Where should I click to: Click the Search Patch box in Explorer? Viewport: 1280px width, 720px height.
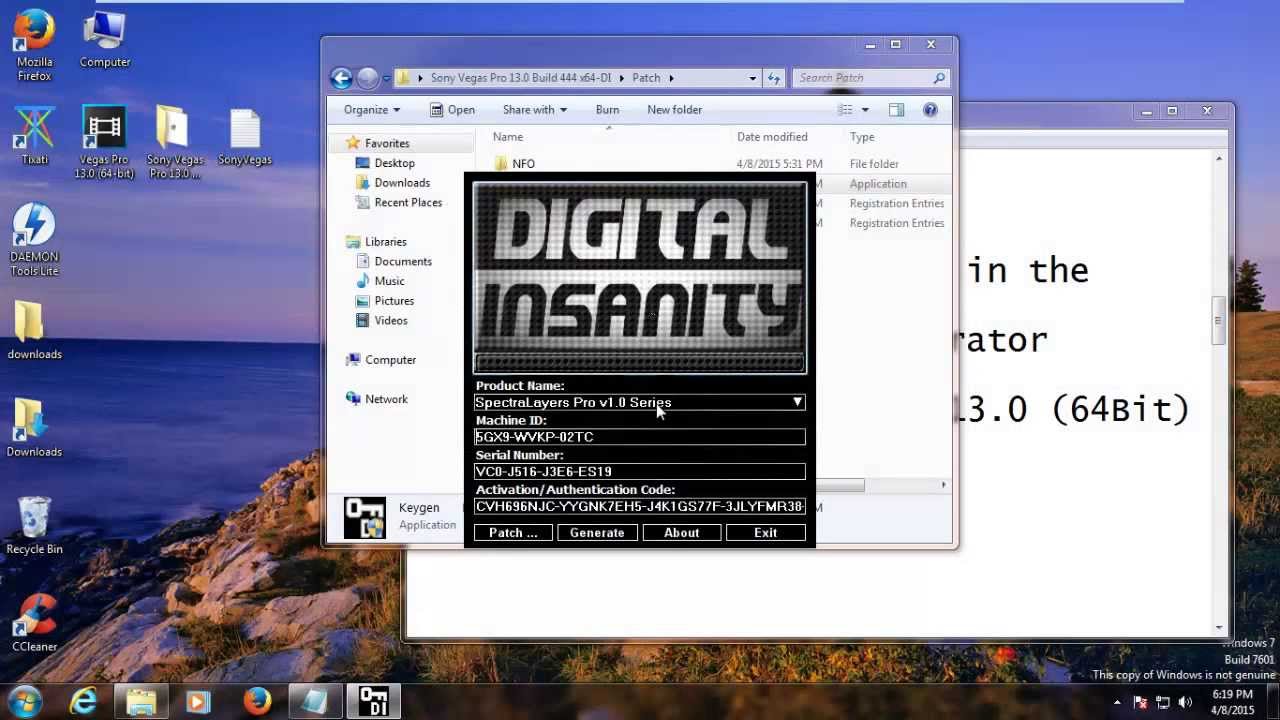[x=871, y=78]
